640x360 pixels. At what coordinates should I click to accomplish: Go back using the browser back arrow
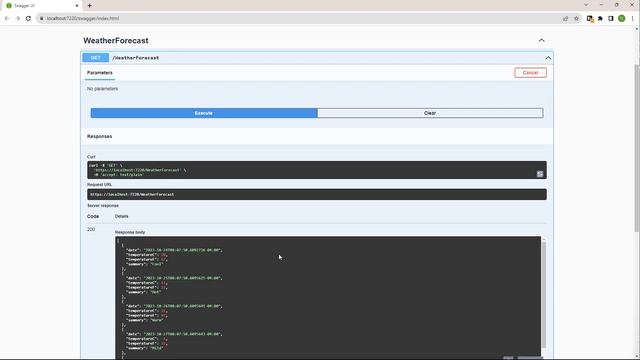7,18
